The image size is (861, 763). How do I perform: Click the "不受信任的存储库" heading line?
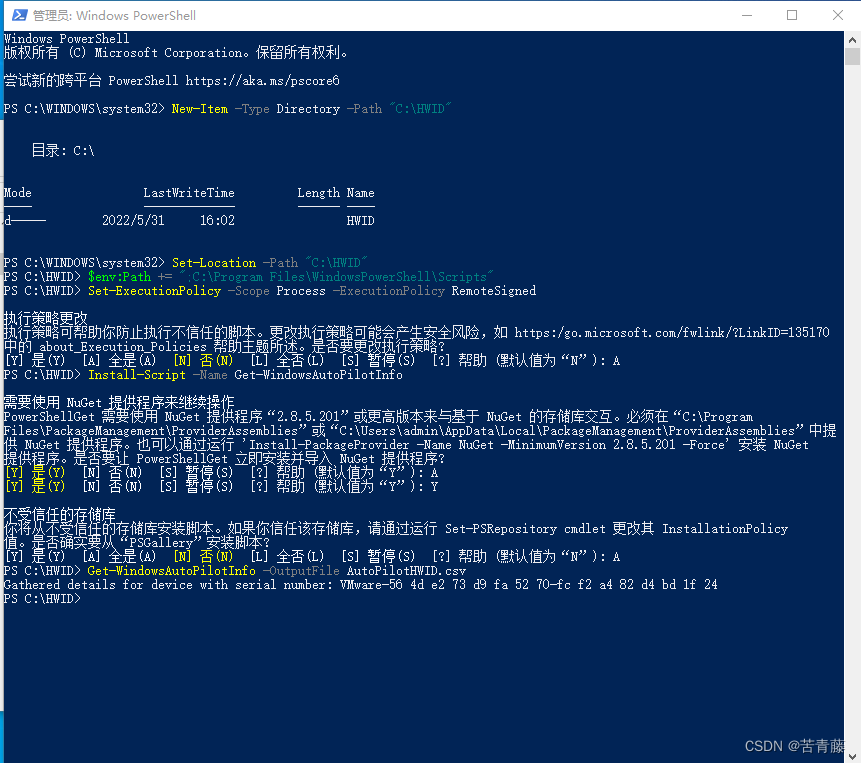click(60, 514)
